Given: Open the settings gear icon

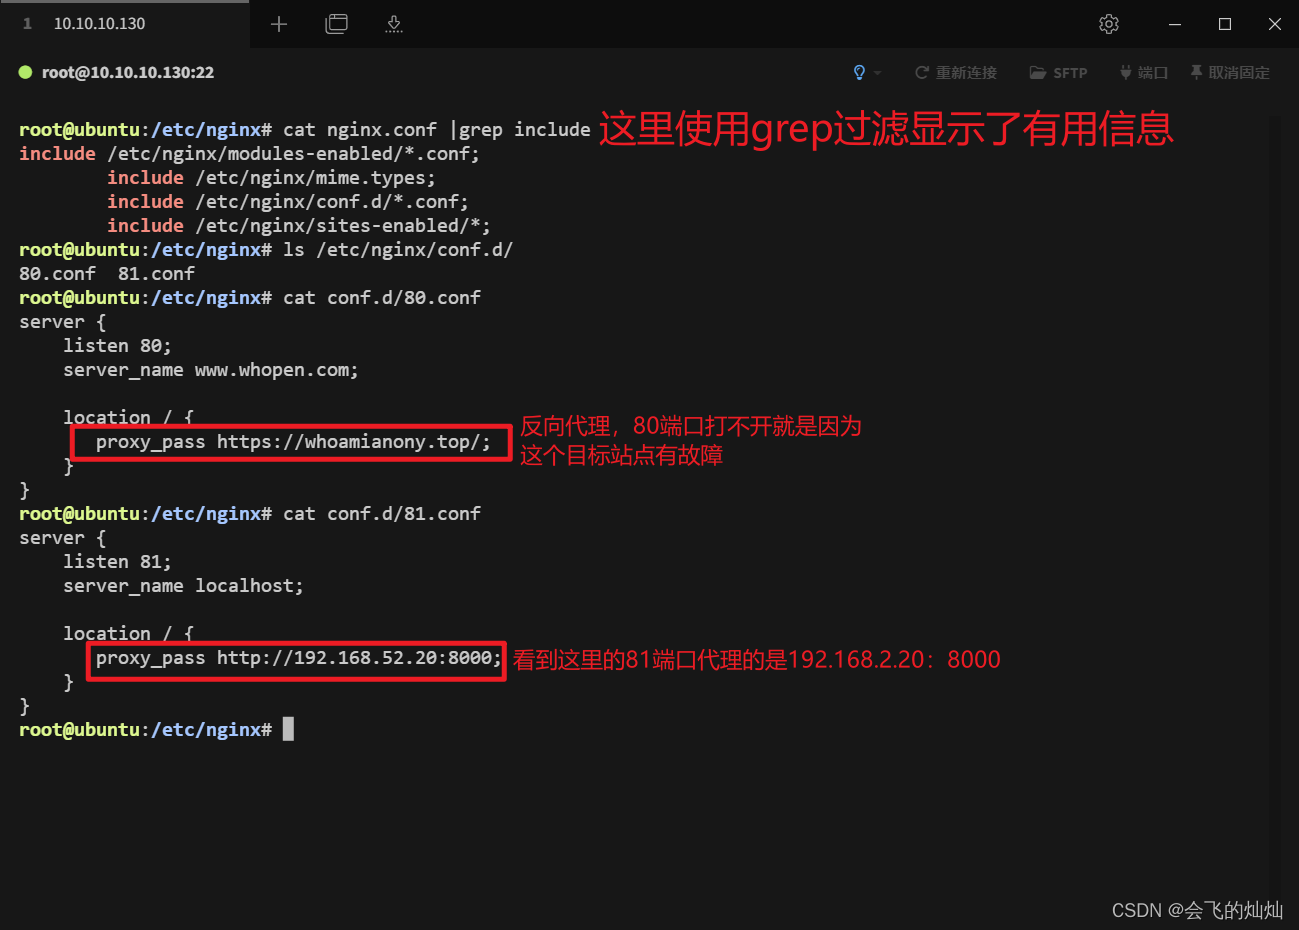Looking at the screenshot, I should [x=1108, y=23].
